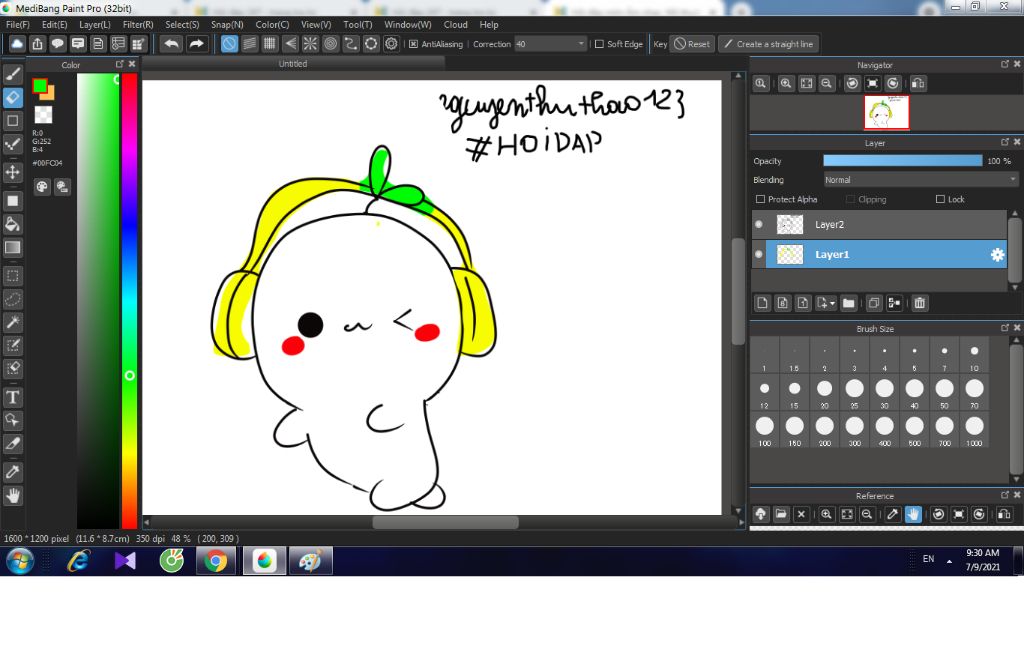This screenshot has height=661, width=1024.
Task: Click Create a straight line button
Action: click(769, 44)
